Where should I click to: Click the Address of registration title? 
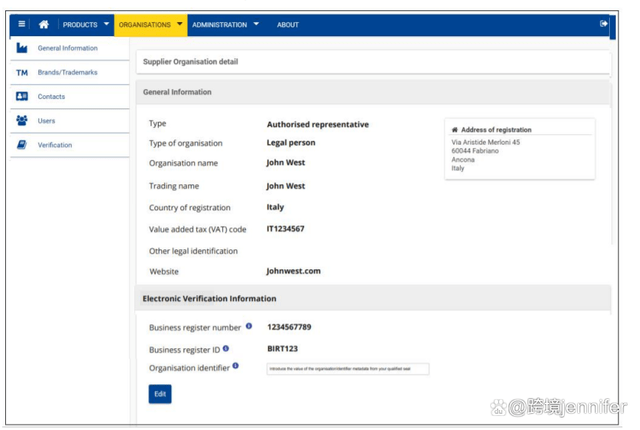pos(496,130)
